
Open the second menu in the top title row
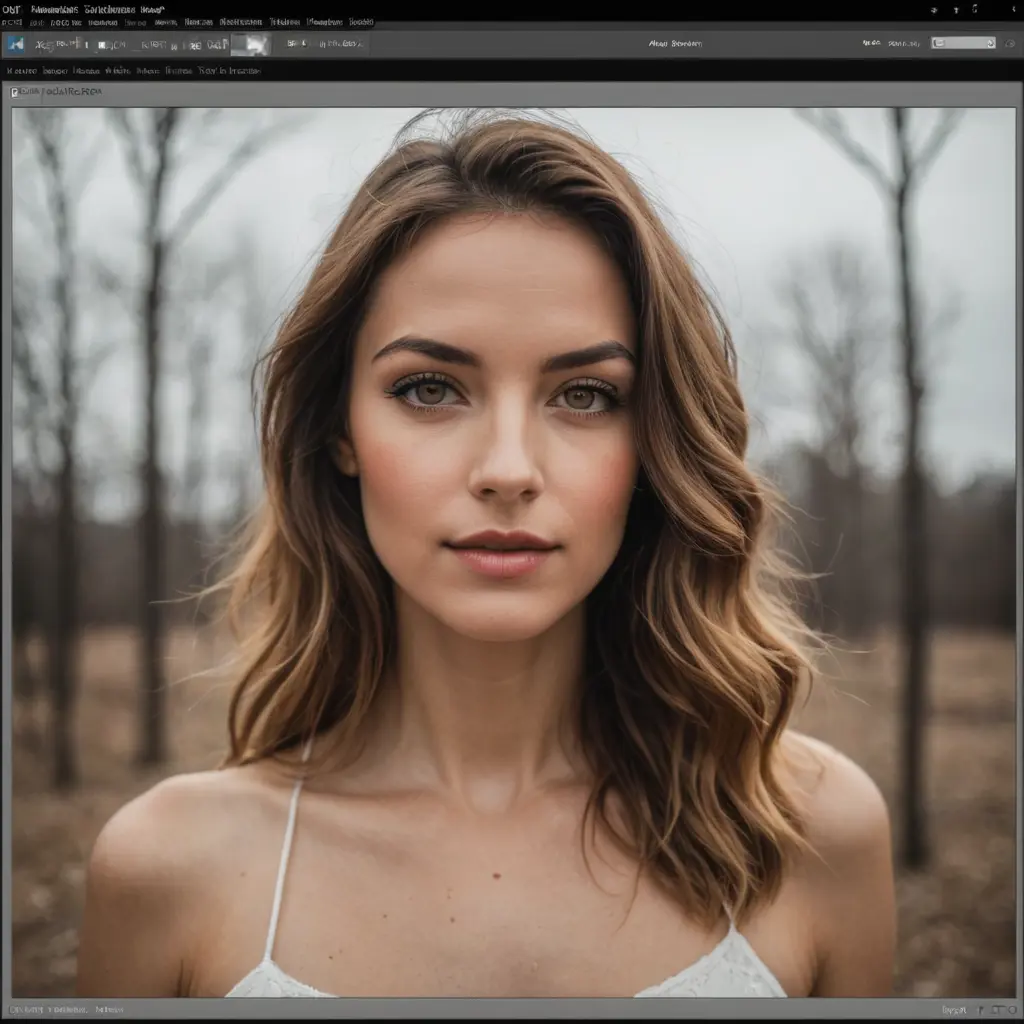pos(56,9)
